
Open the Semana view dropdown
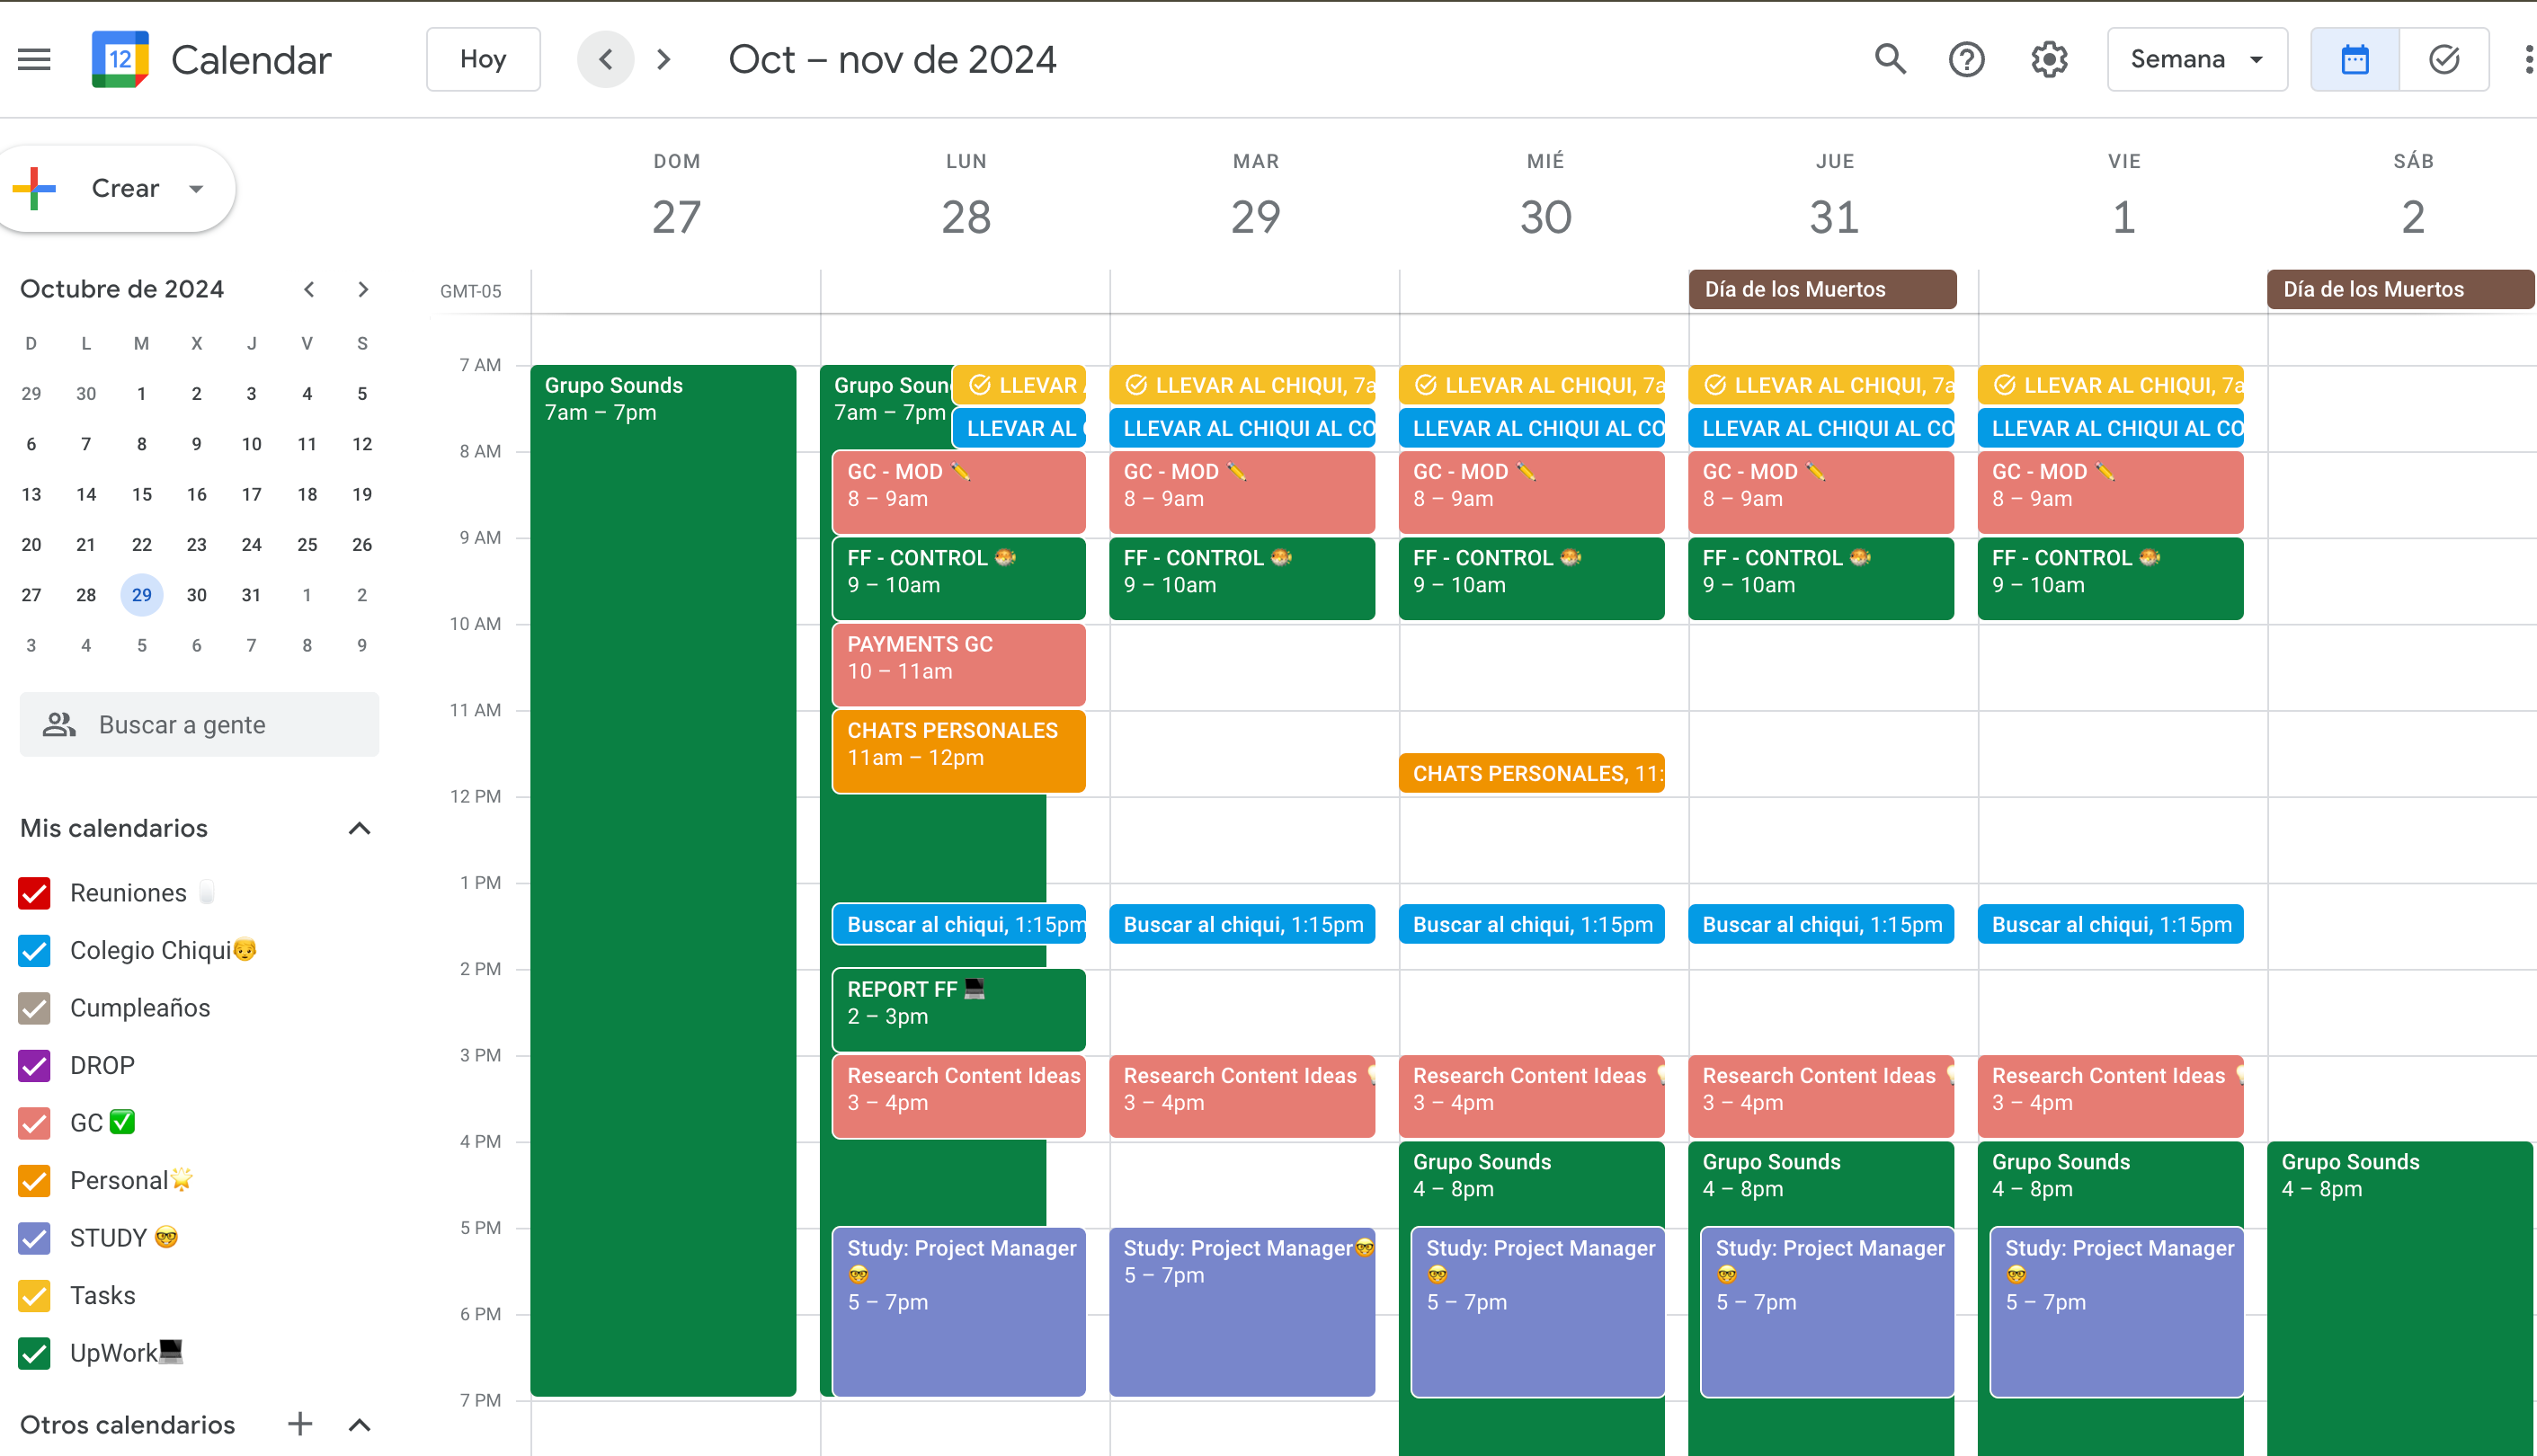pos(2197,60)
